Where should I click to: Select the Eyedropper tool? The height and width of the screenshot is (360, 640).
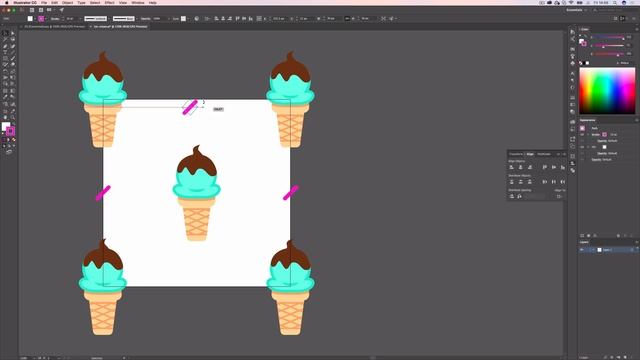5,97
